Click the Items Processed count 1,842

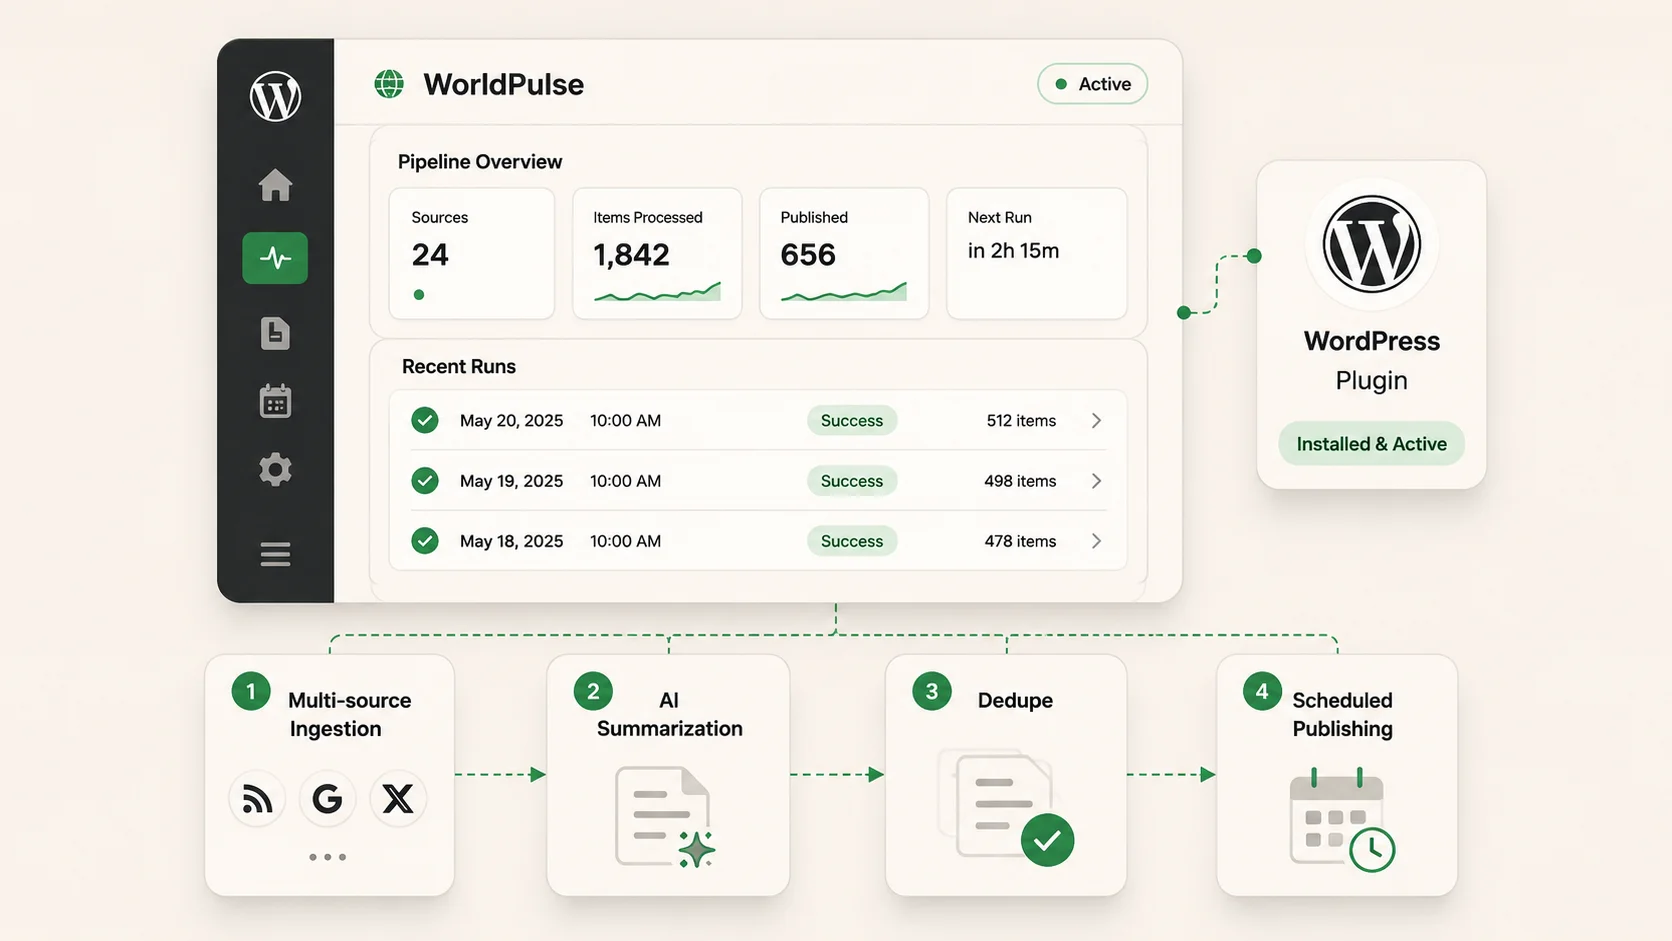pyautogui.click(x=631, y=255)
